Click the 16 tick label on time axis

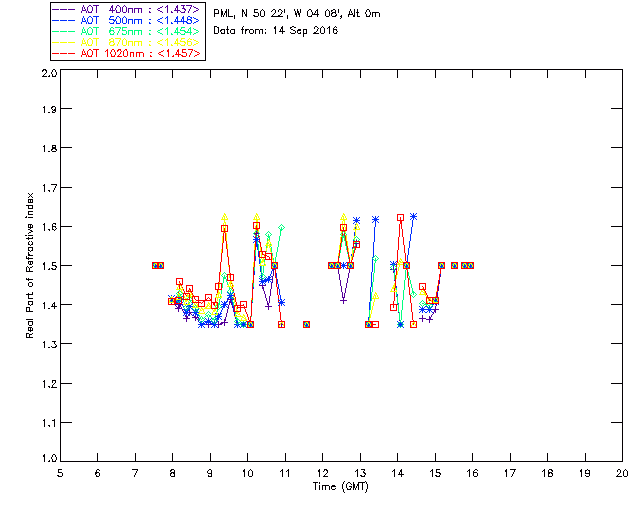[472, 474]
